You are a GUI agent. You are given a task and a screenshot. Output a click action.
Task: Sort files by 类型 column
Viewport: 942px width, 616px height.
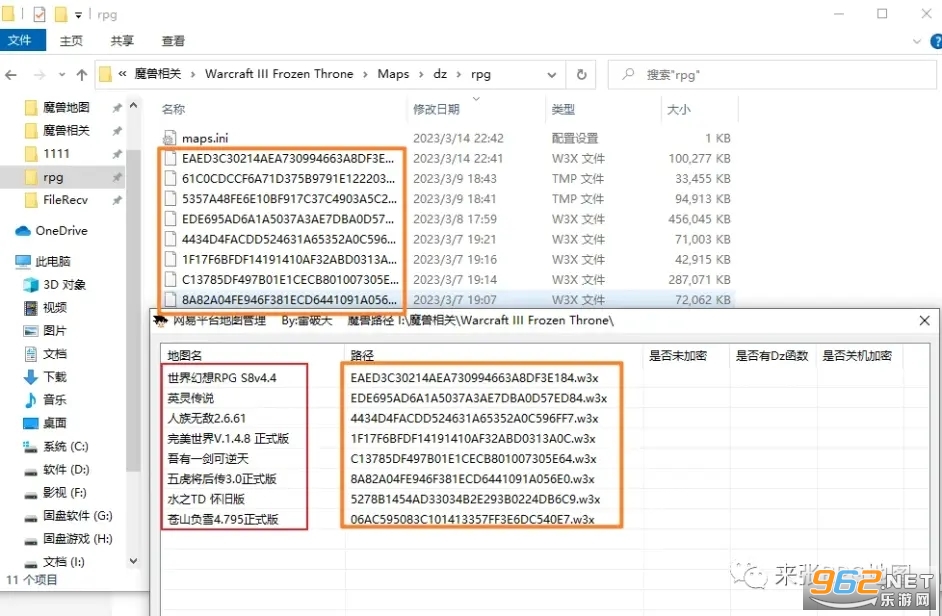click(563, 109)
